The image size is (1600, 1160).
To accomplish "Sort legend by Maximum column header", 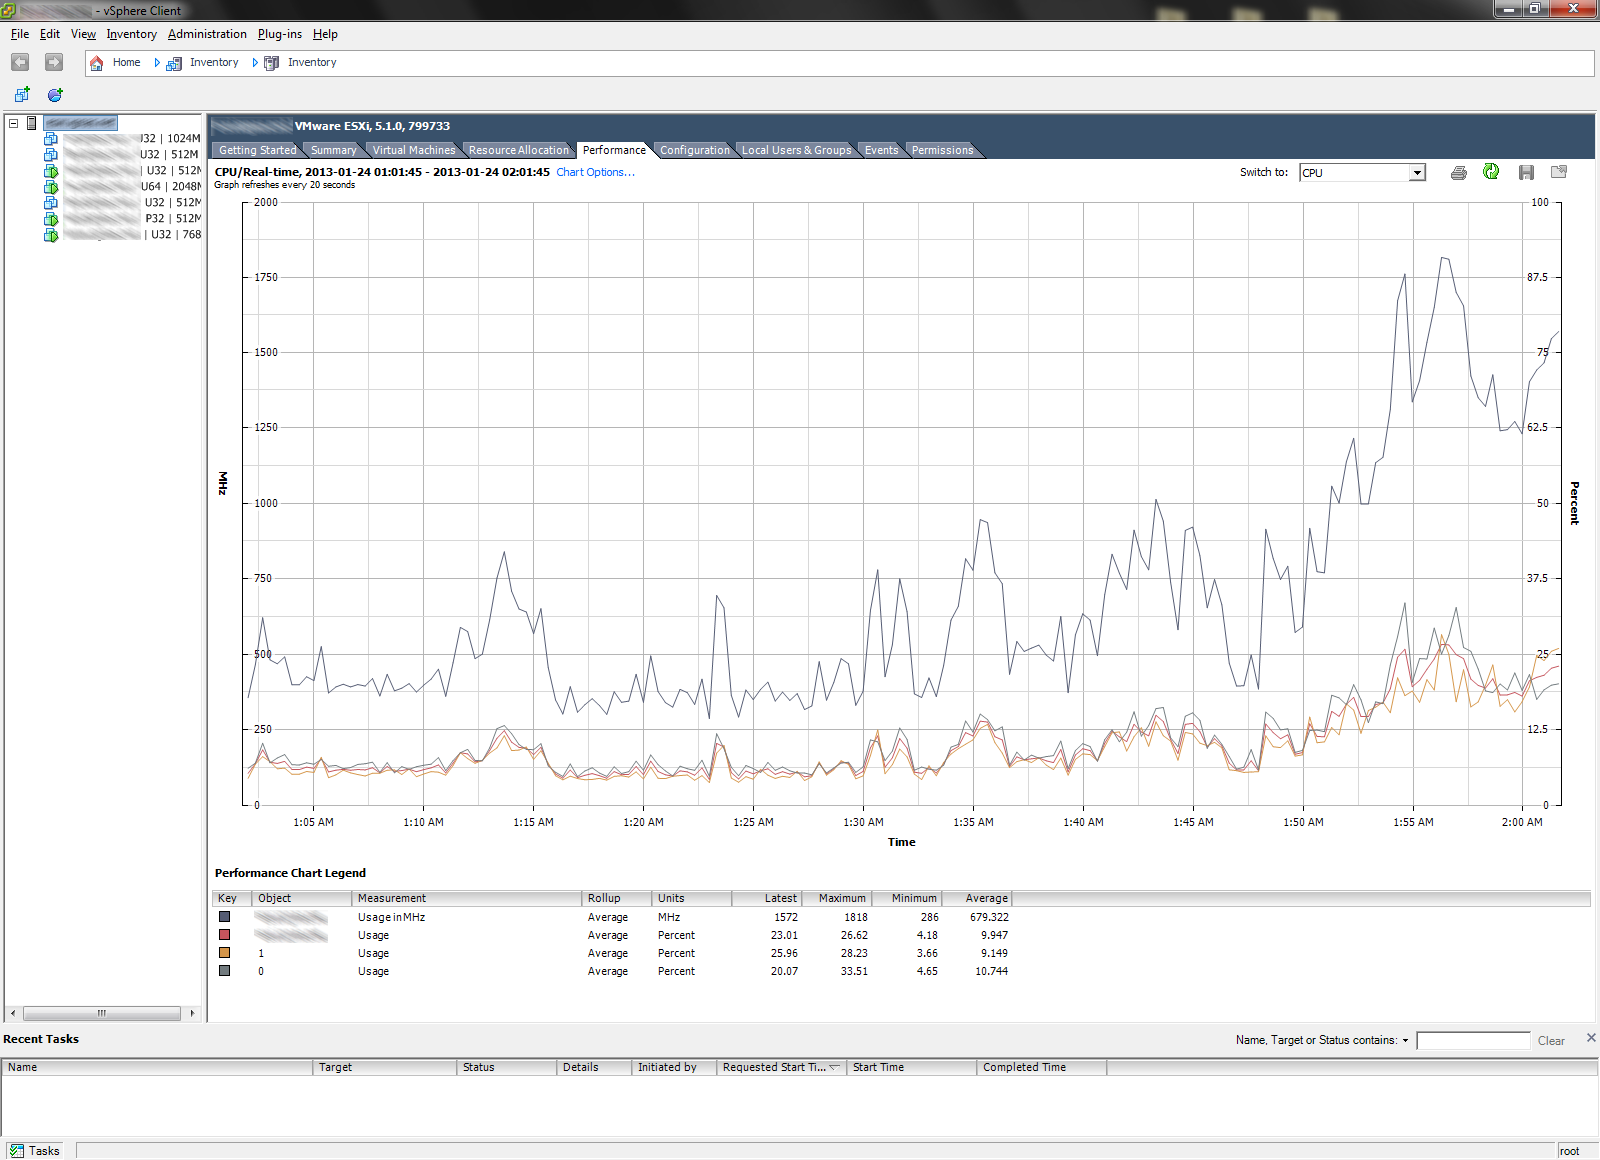I will point(836,898).
